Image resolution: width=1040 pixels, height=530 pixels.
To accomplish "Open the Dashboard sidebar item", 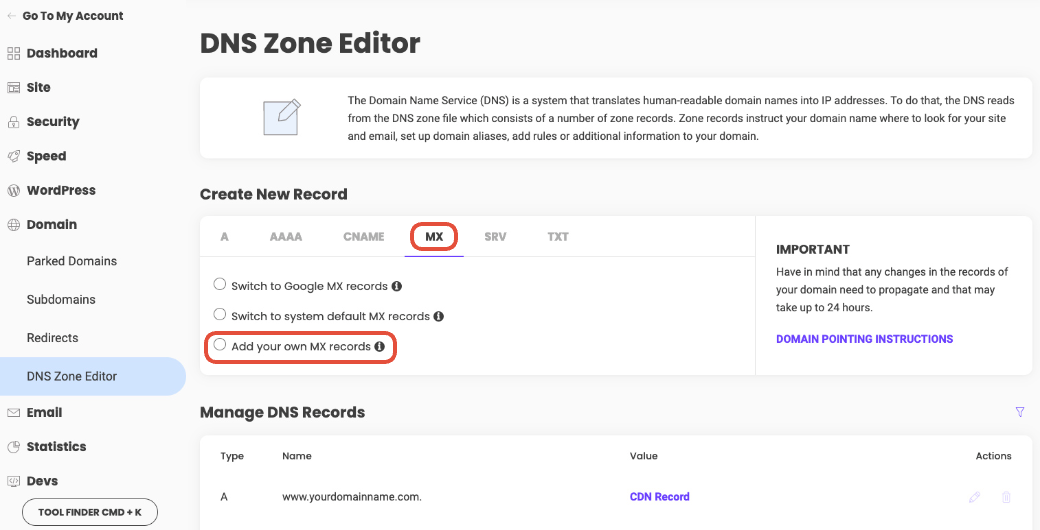I will tap(62, 54).
